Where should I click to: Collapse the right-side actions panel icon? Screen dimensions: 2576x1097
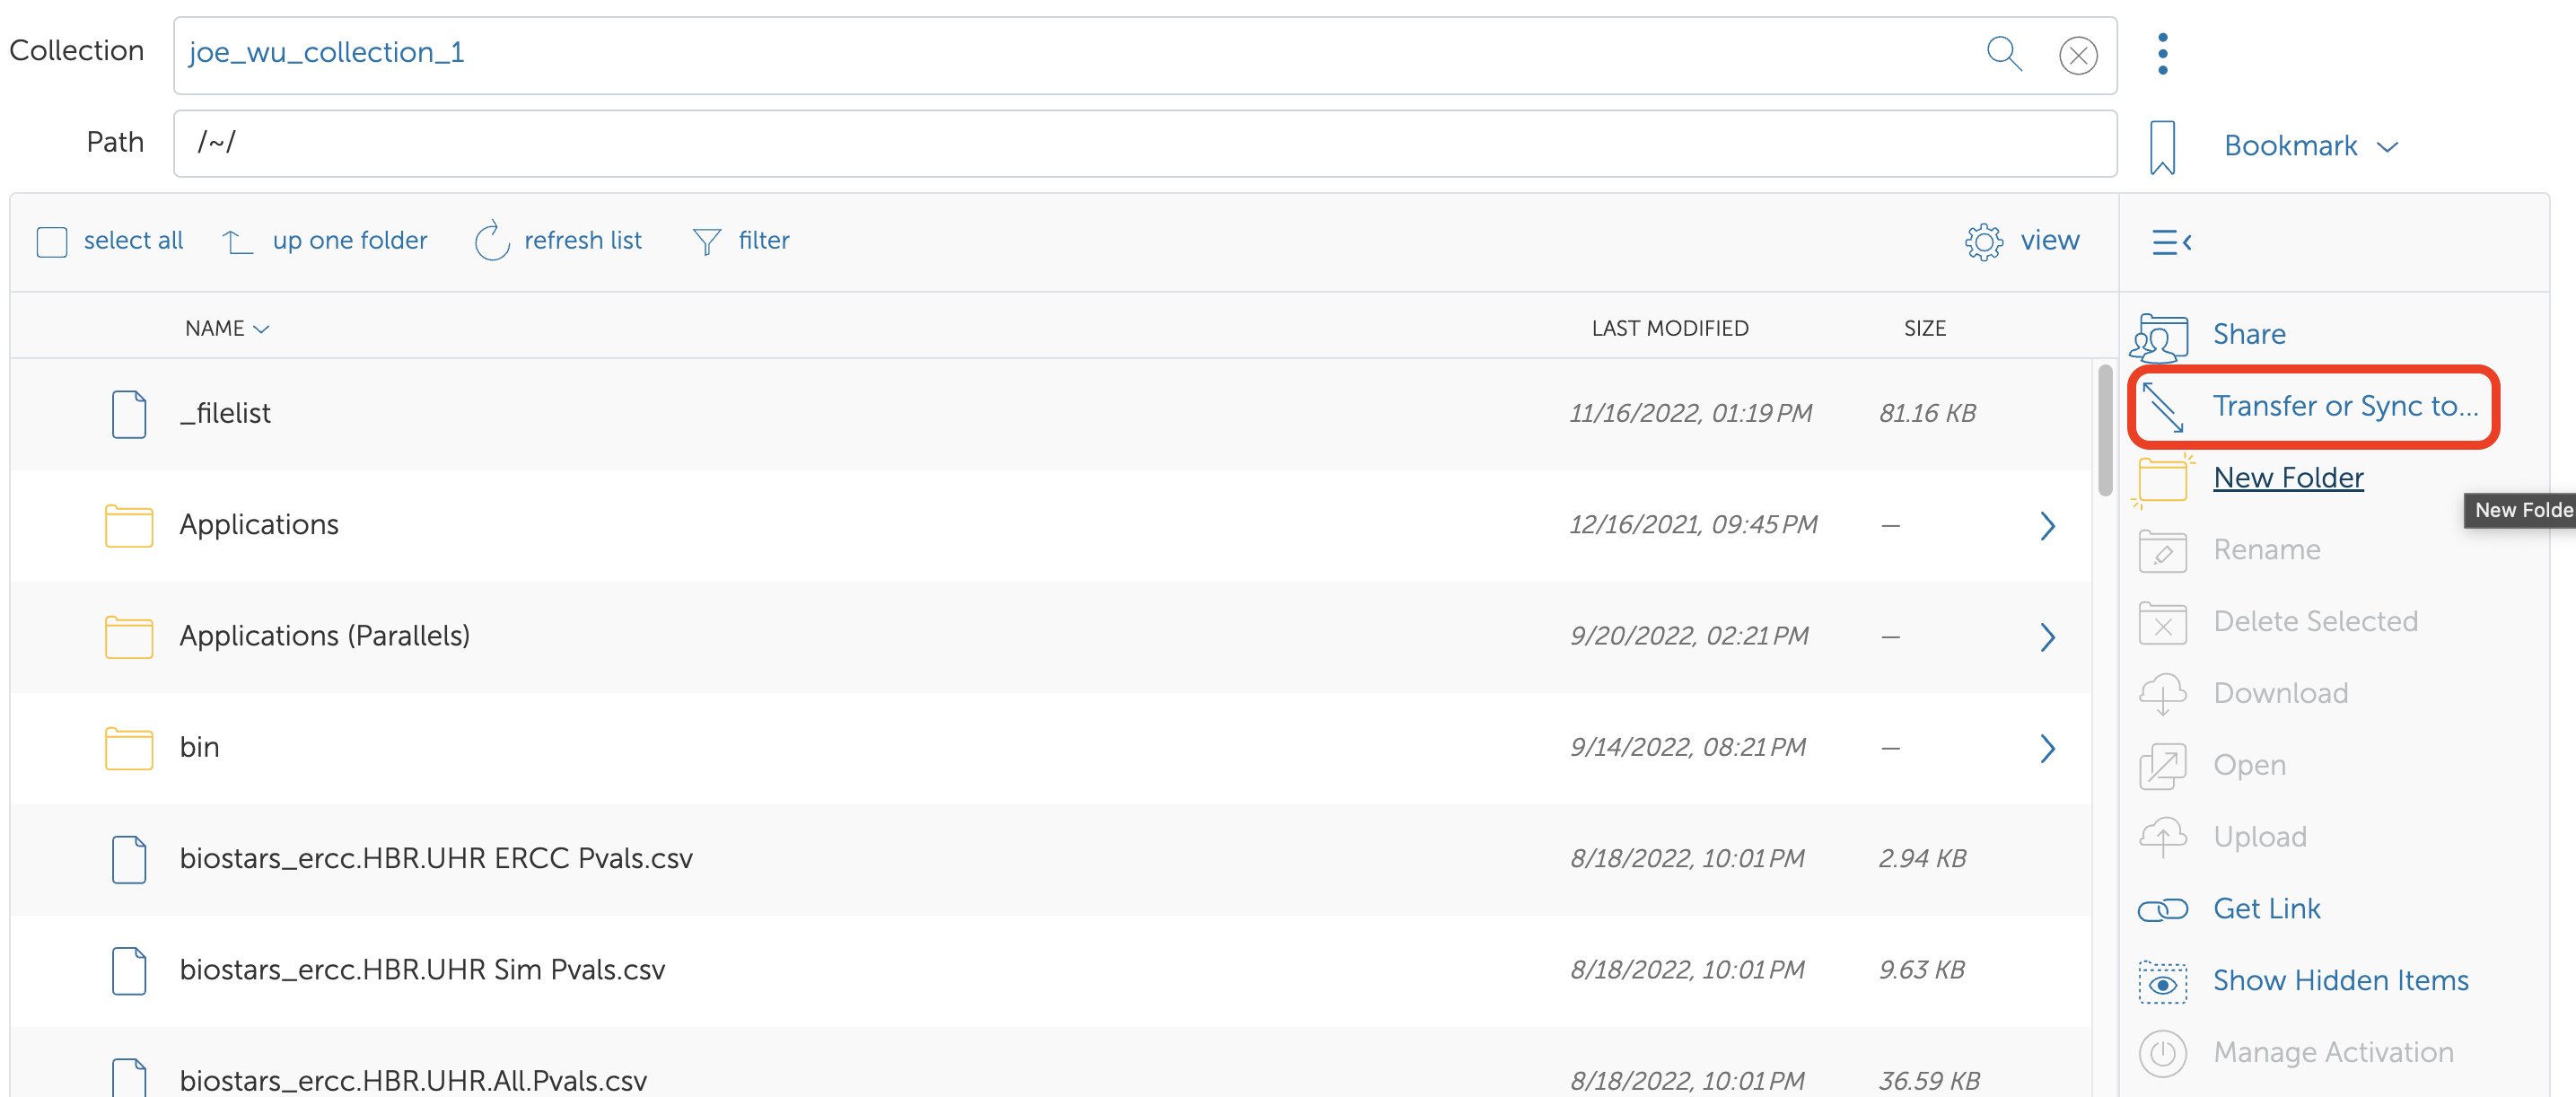(x=2171, y=242)
